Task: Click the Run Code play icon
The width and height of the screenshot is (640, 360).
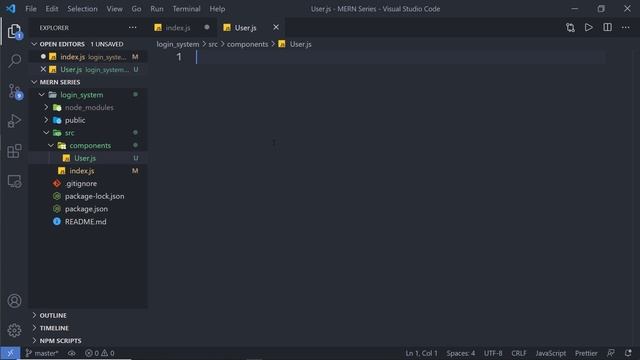Action: pos(589,27)
